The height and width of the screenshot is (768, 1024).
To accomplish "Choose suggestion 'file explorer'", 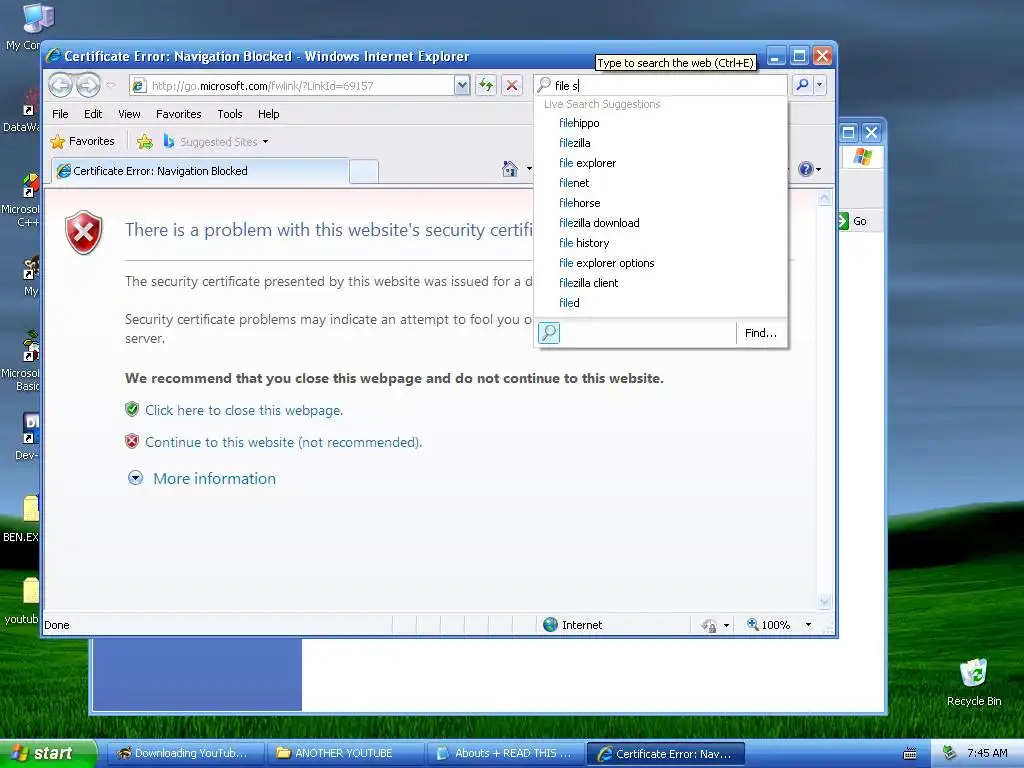I will (x=660, y=163).
